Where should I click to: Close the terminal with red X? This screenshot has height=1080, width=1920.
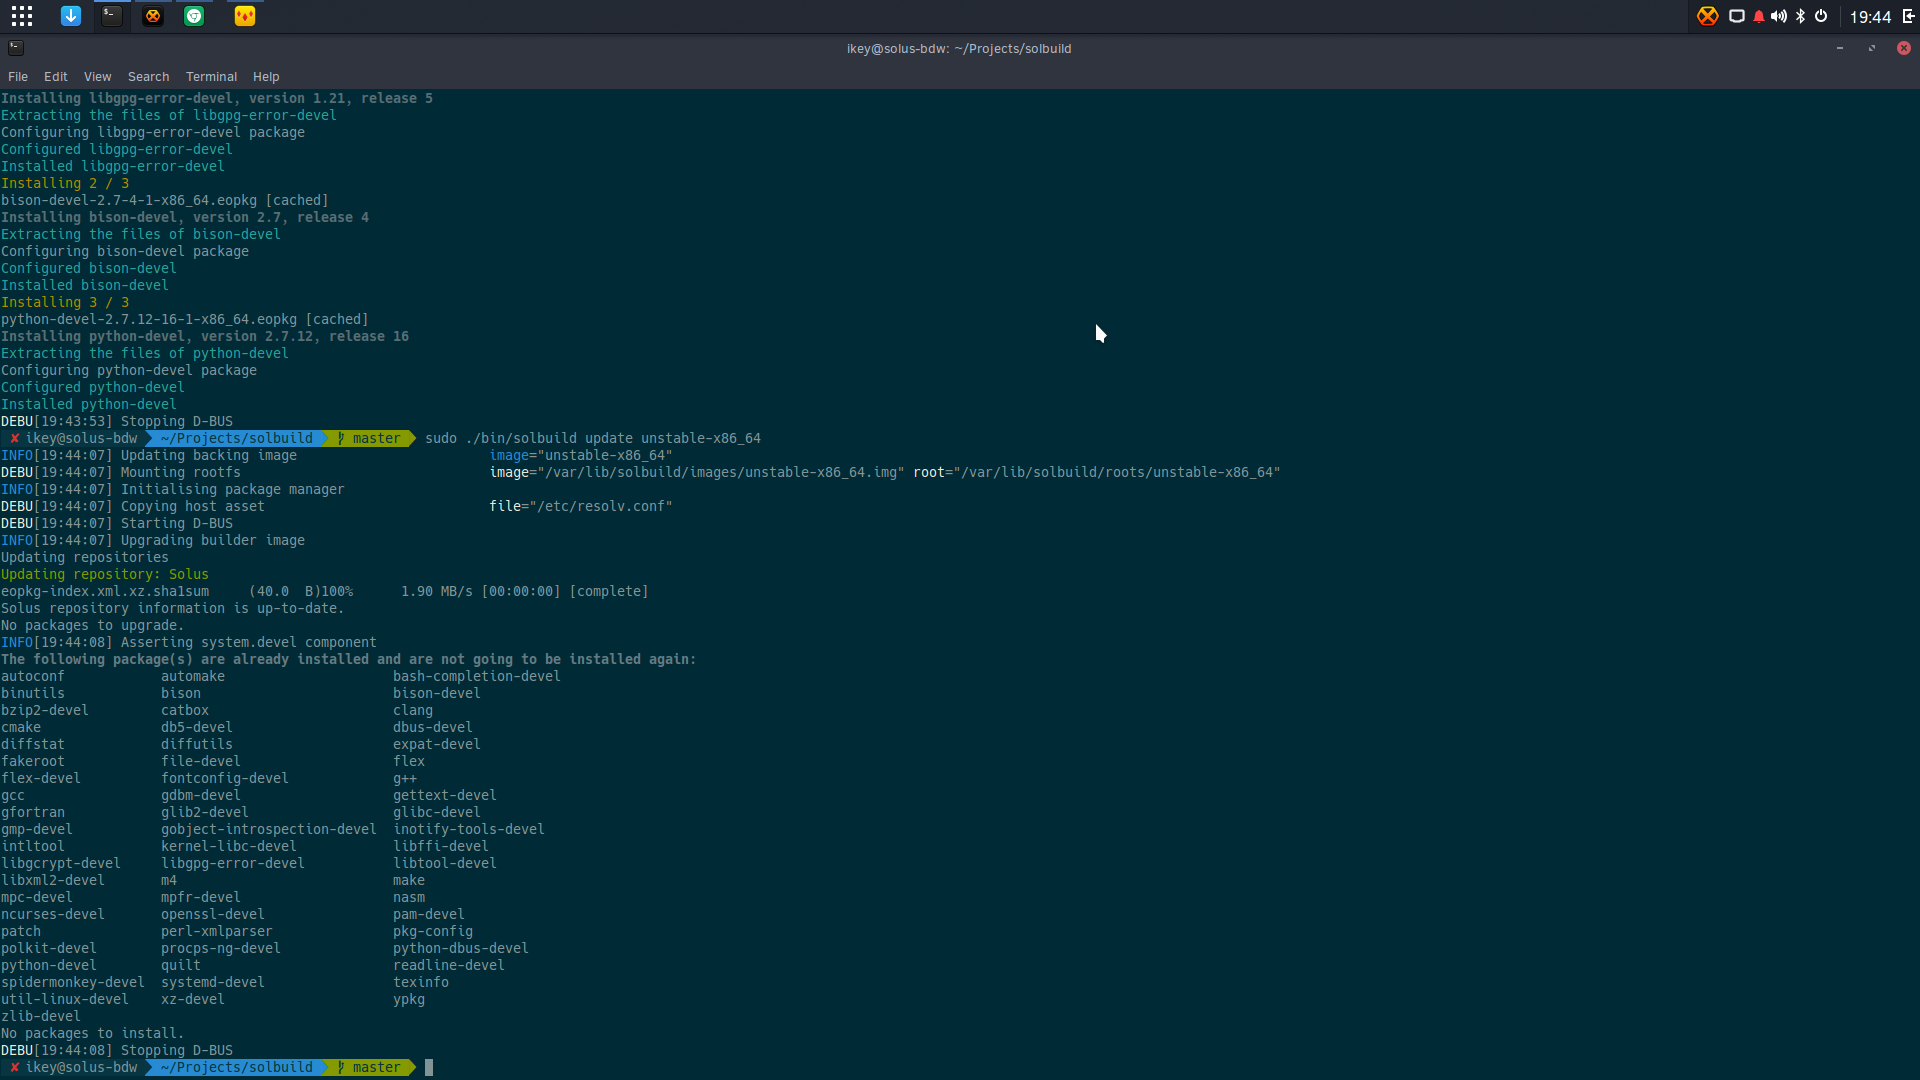click(x=1904, y=48)
